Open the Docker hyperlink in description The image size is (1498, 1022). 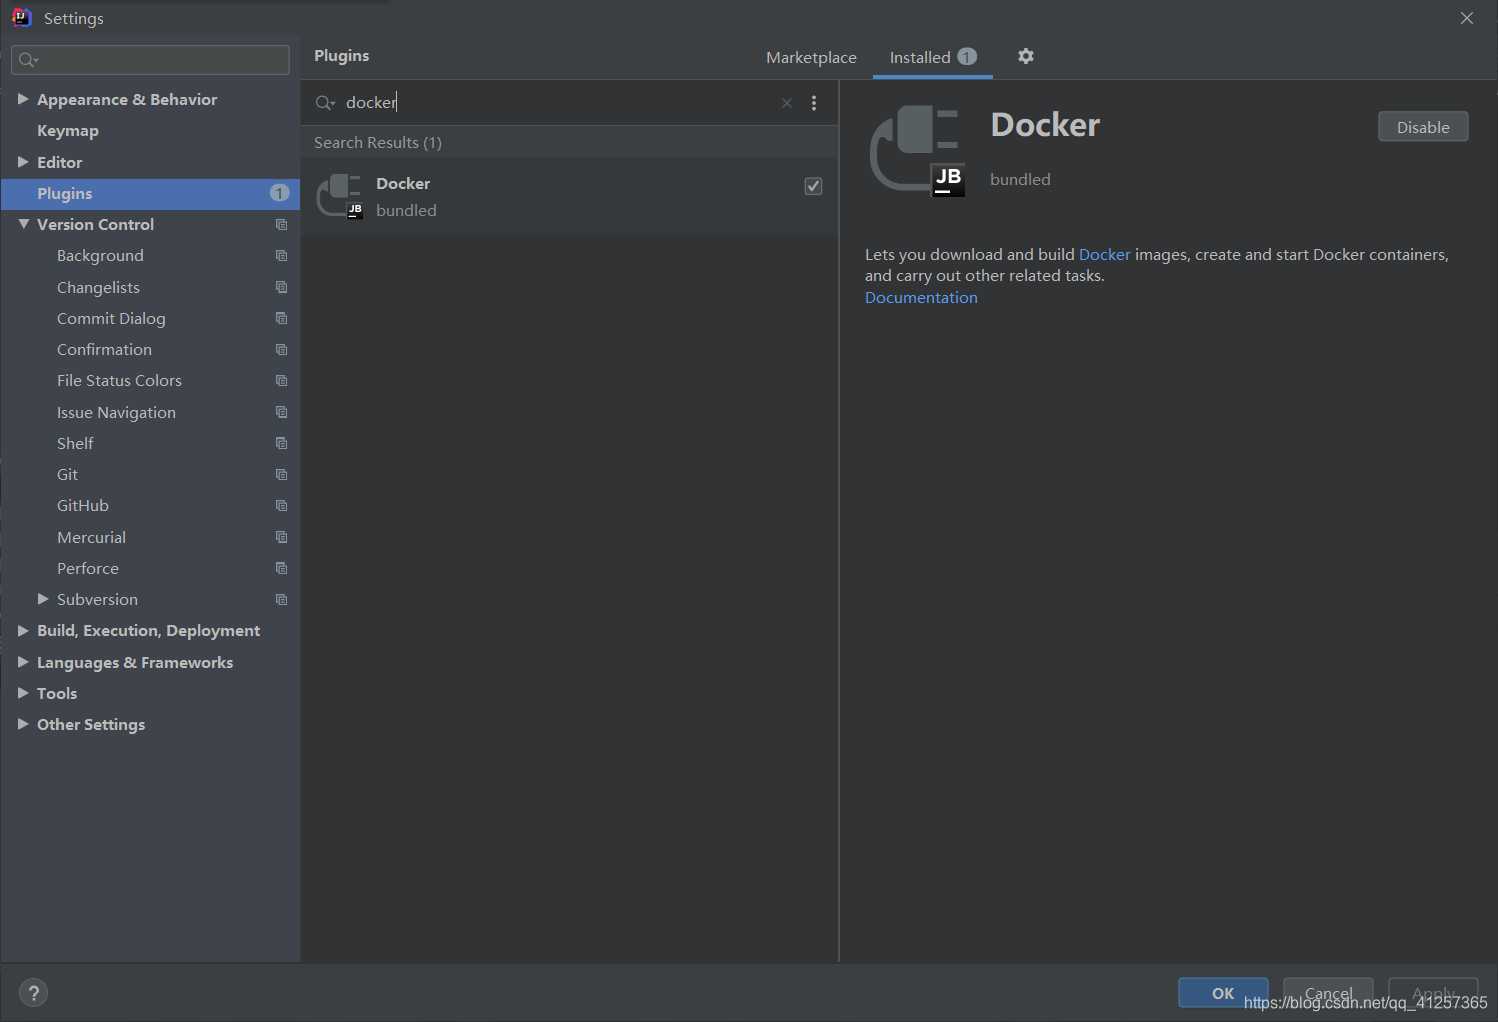coord(1104,255)
